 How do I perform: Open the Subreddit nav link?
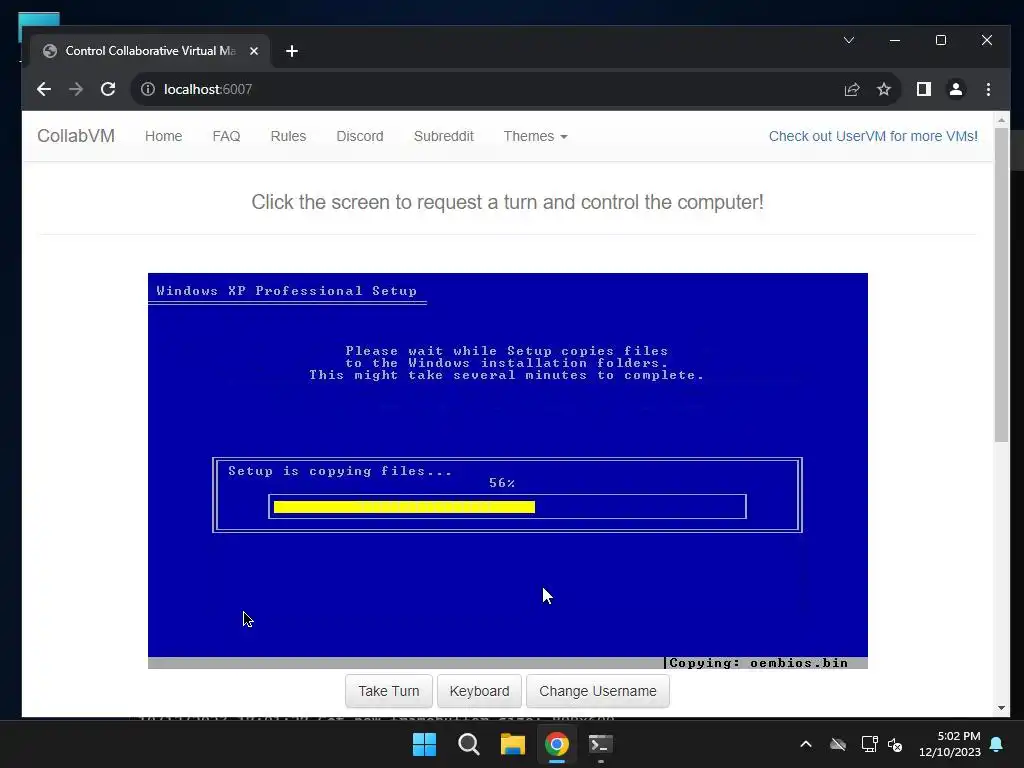(x=443, y=136)
